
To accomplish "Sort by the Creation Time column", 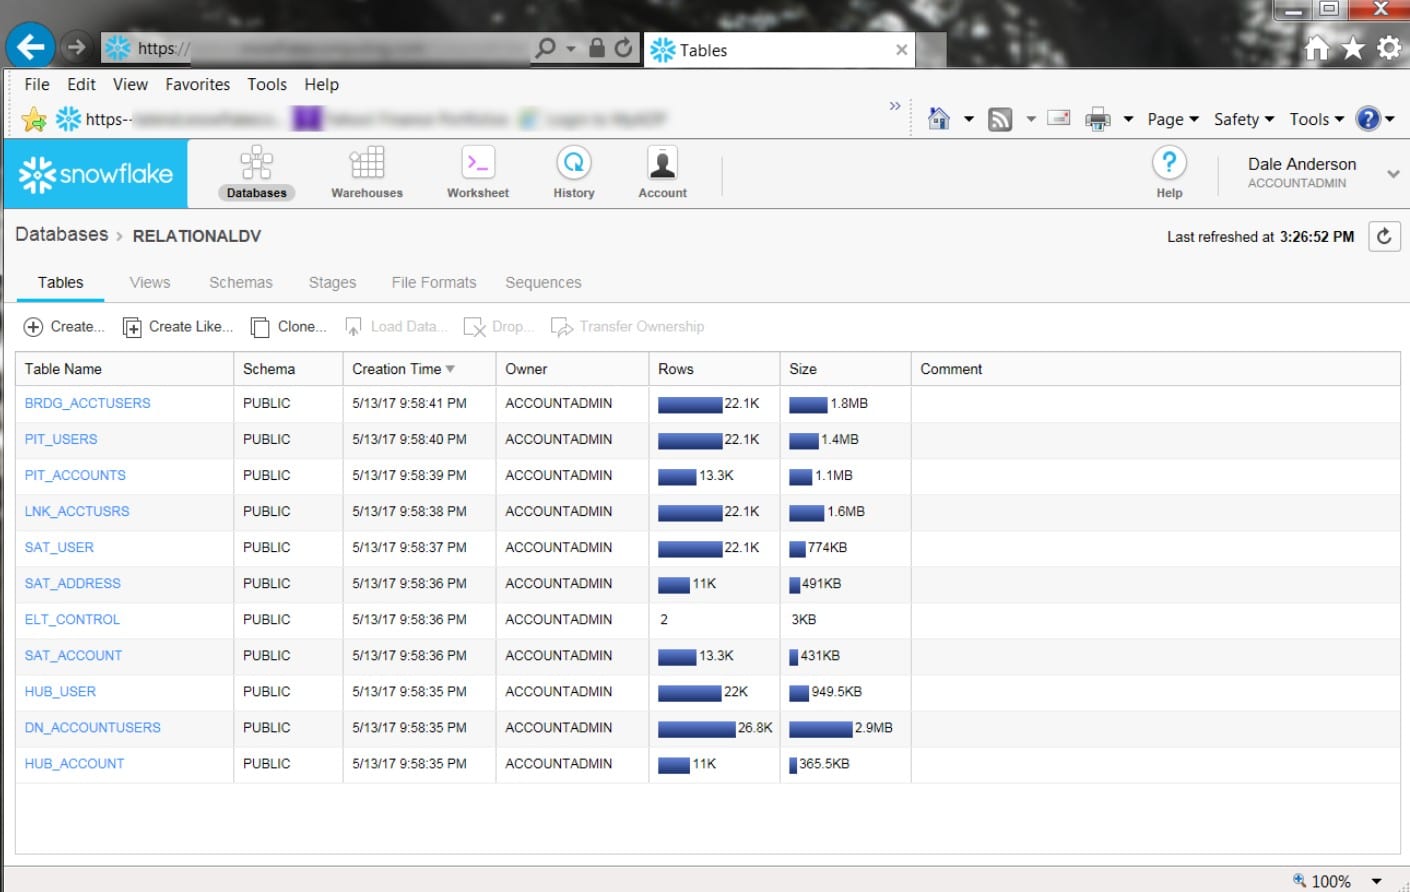I will 419,369.
